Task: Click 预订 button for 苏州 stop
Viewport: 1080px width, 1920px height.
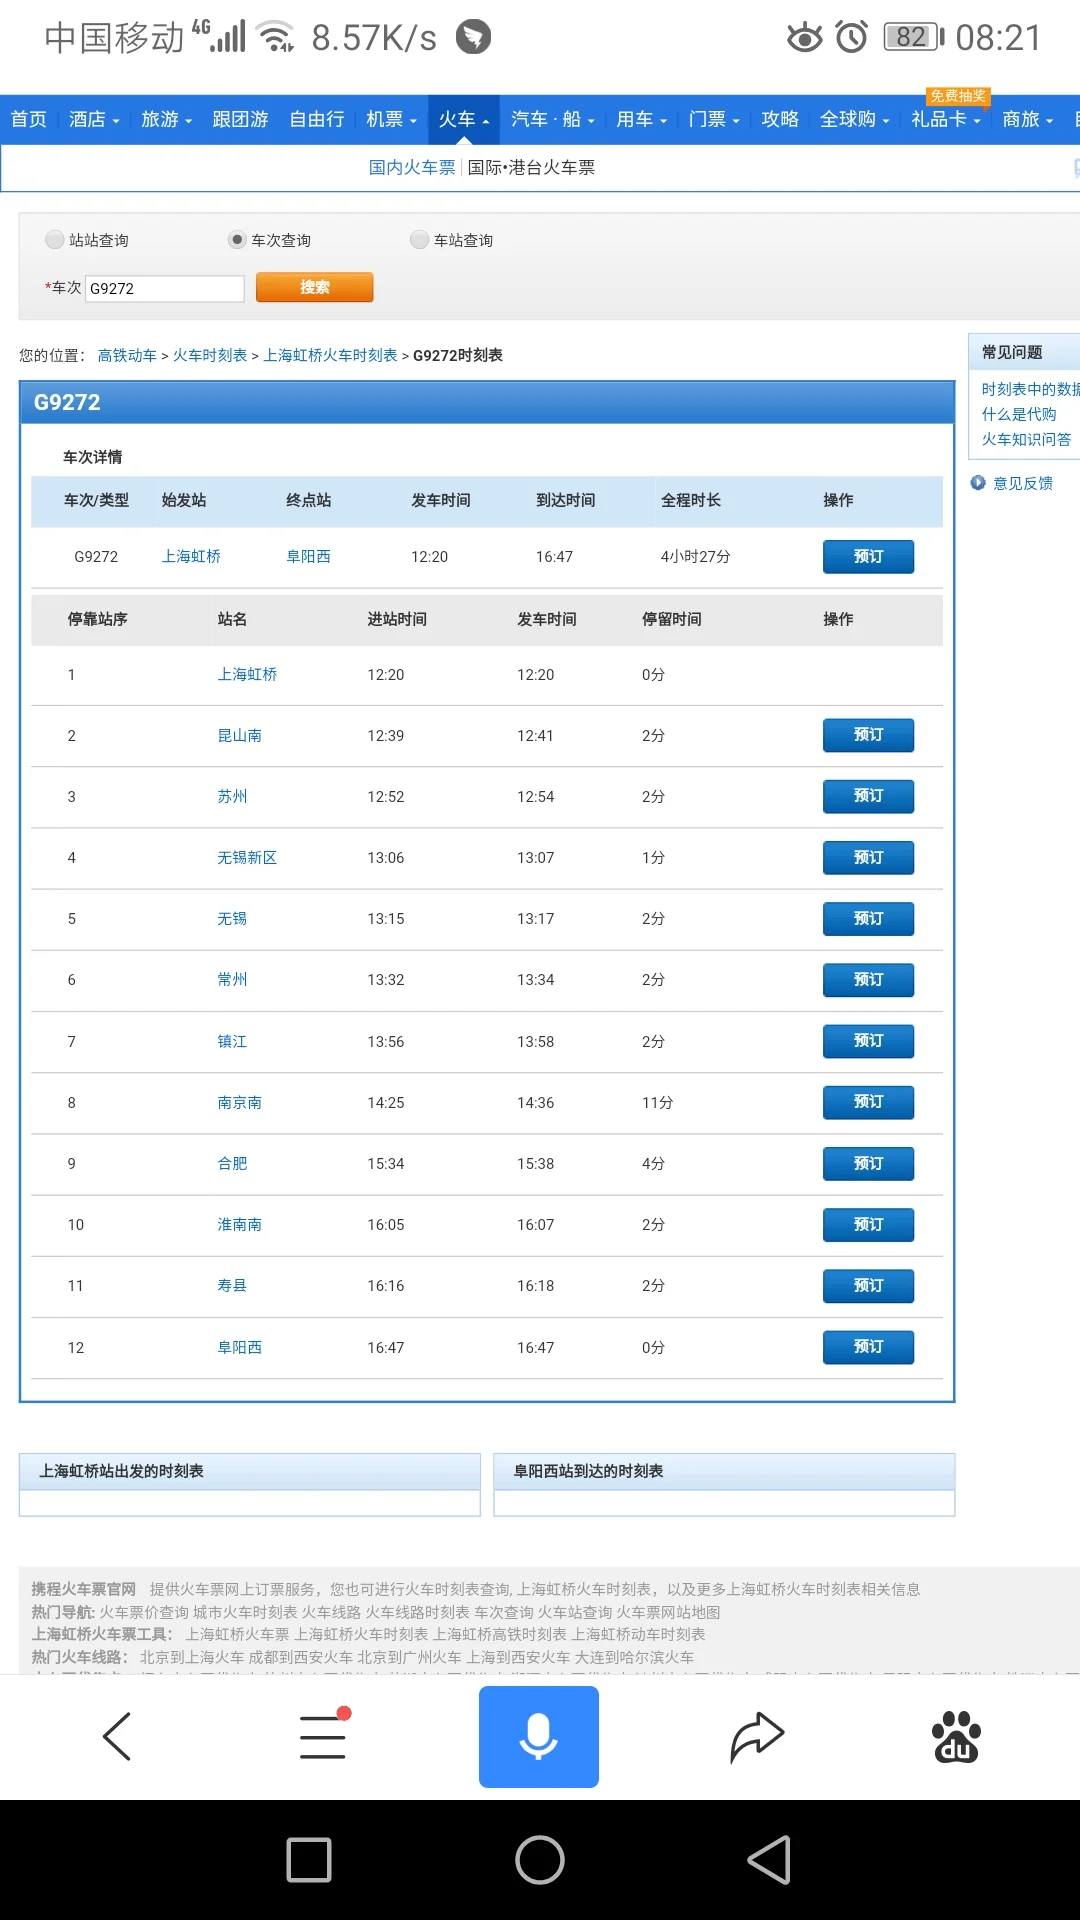Action: (868, 796)
